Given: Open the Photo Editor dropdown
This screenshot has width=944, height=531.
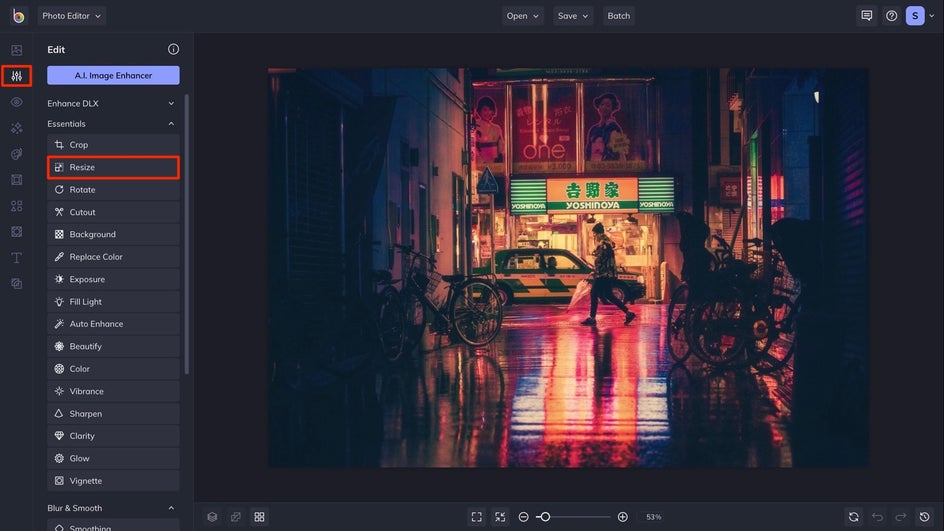Looking at the screenshot, I should click(x=72, y=16).
